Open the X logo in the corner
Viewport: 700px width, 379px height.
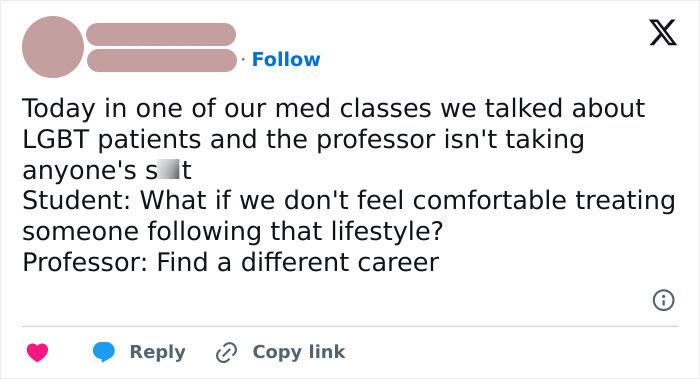click(663, 33)
